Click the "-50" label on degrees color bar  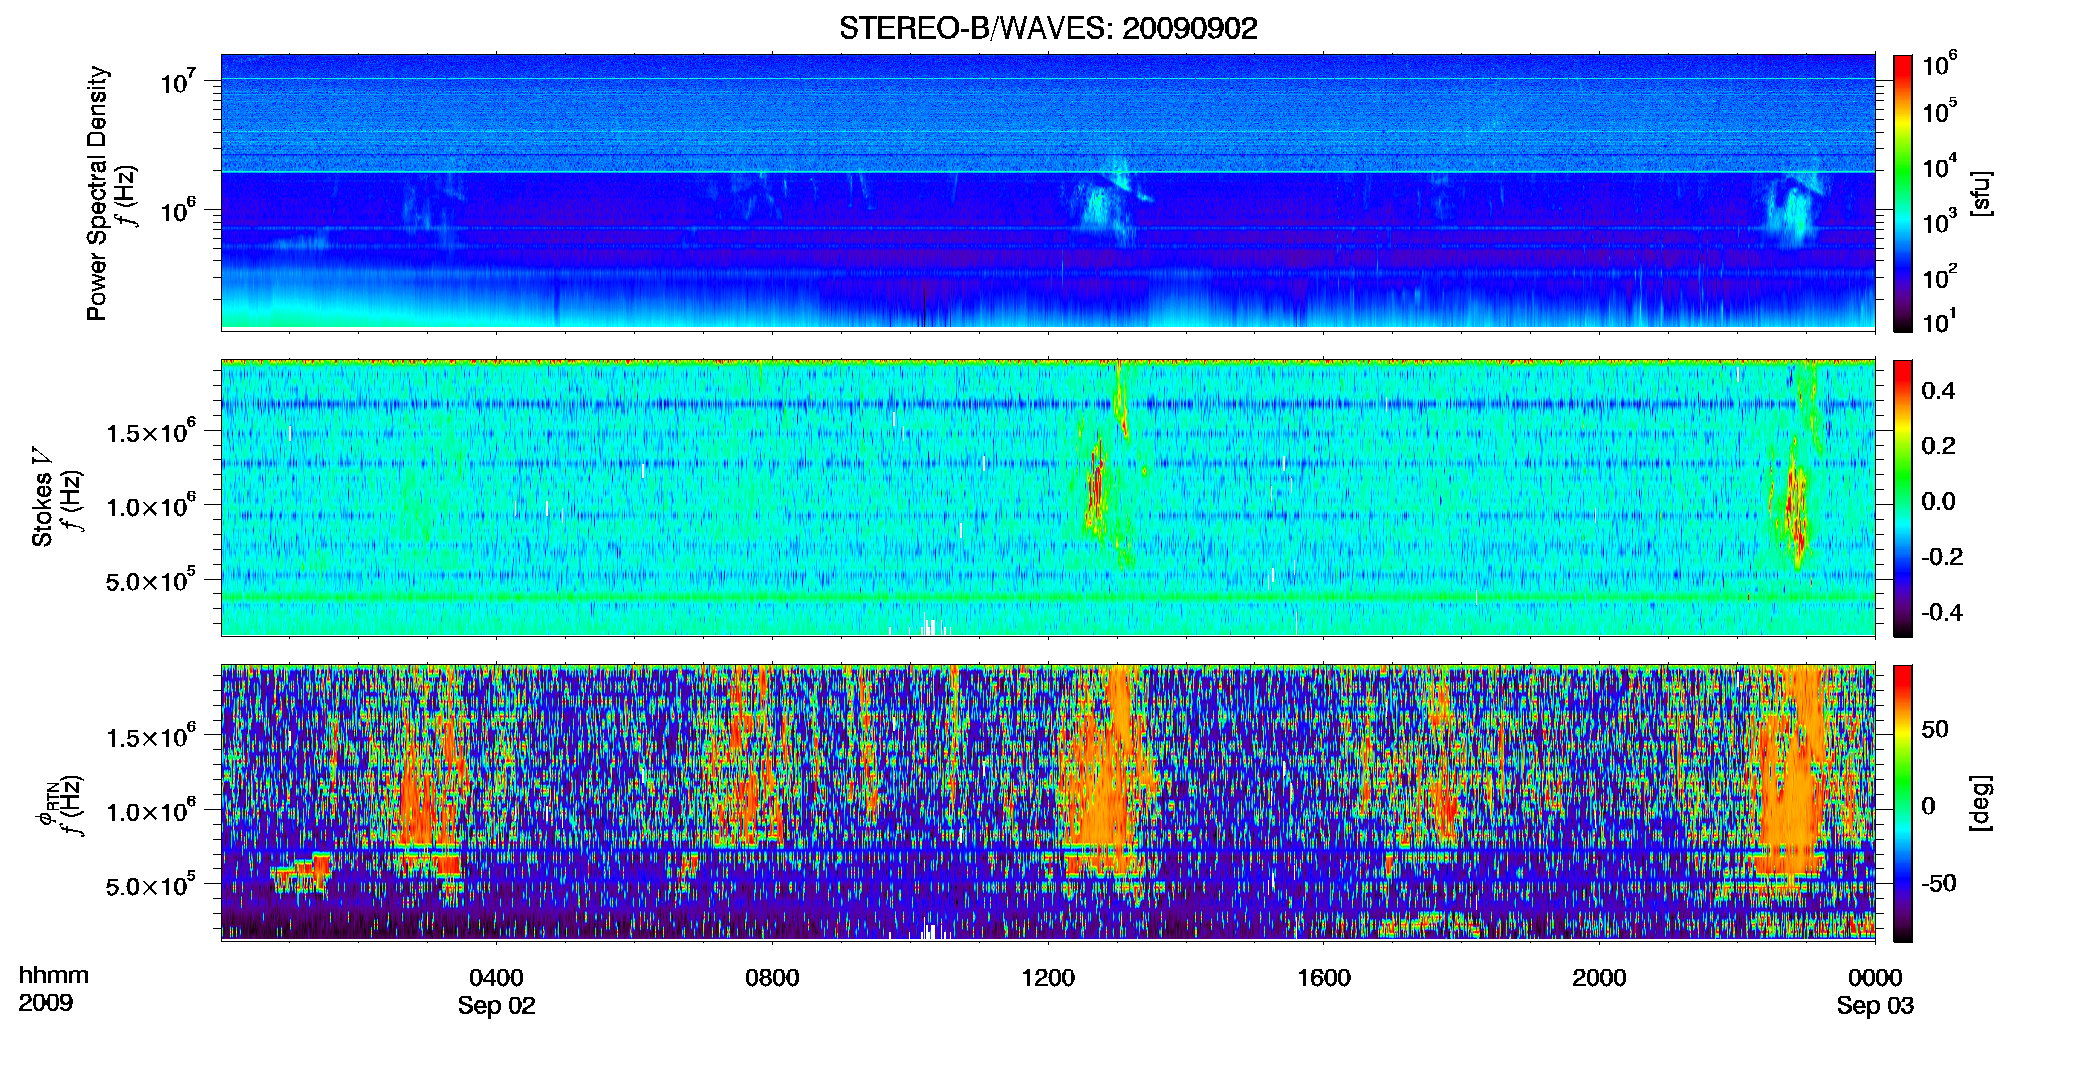[1939, 883]
